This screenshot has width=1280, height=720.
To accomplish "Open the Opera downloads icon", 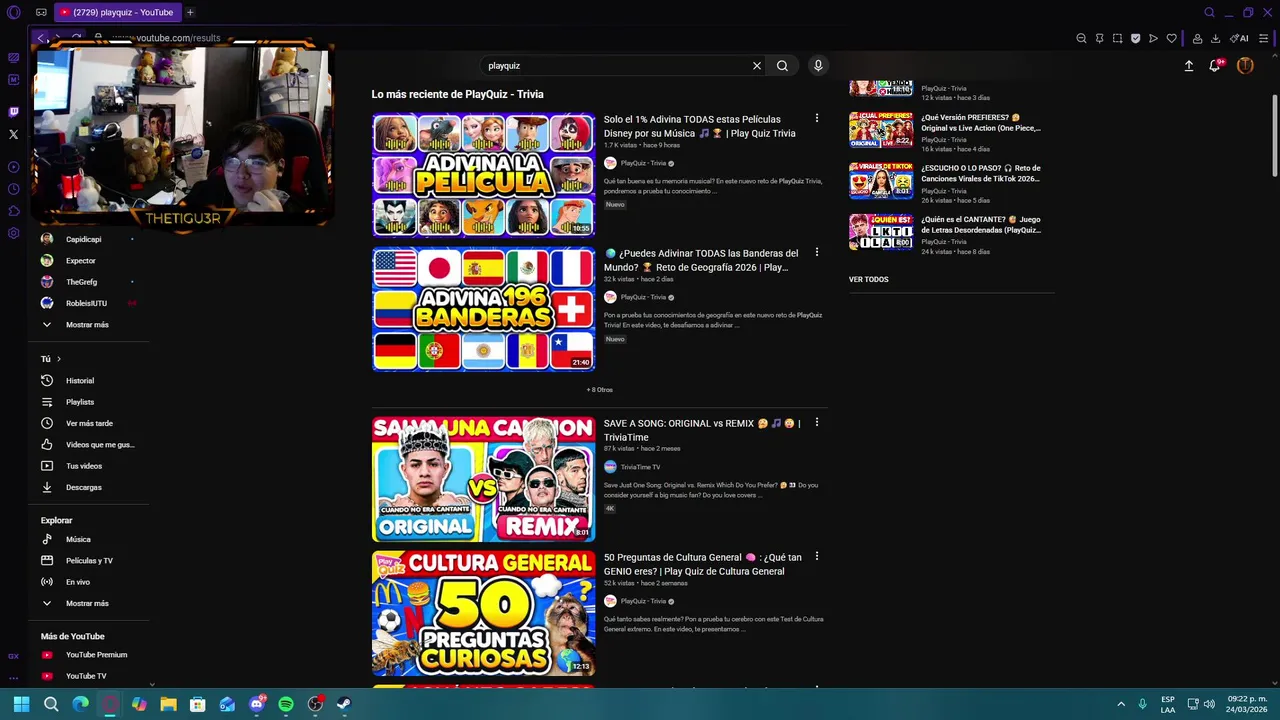I will point(1215,38).
